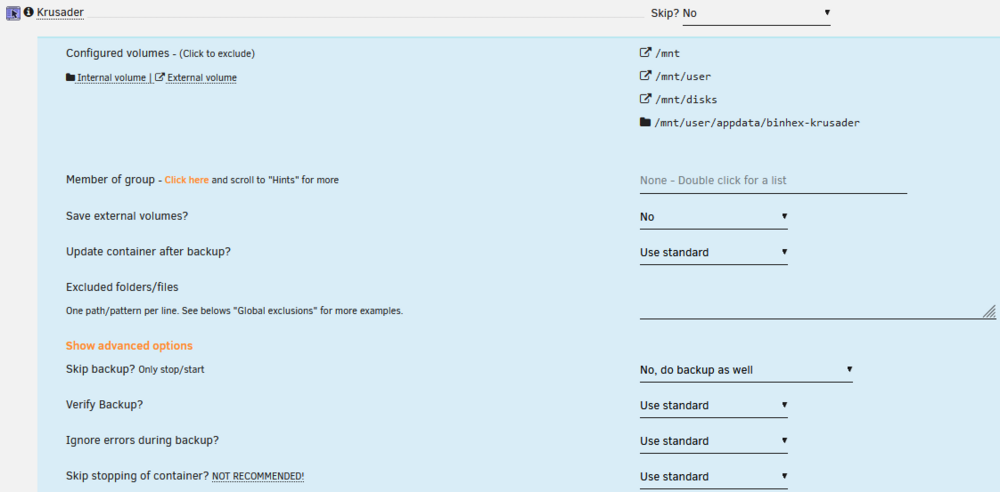Click the external volume icon for /mnt
1000x492 pixels.
[x=645, y=53]
